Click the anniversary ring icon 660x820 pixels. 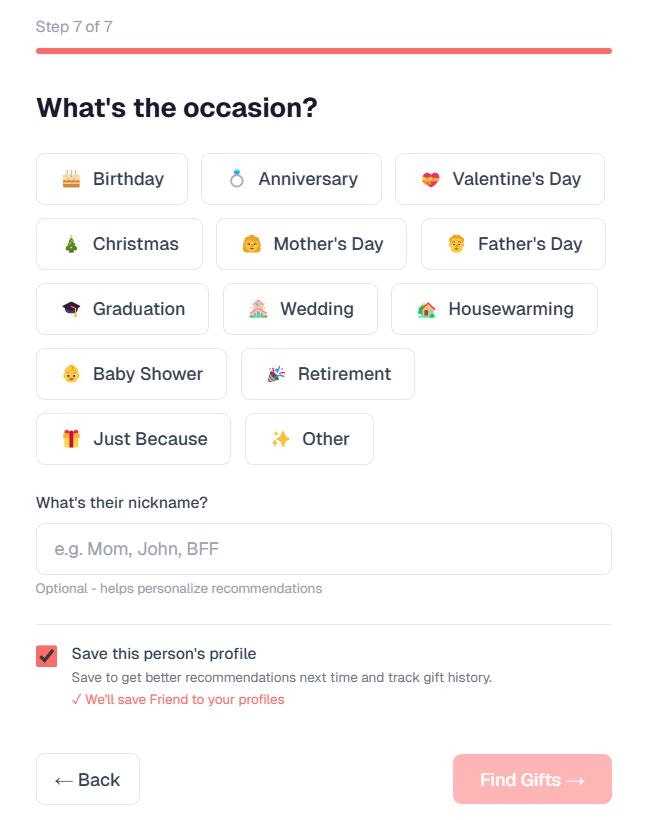[236, 179]
